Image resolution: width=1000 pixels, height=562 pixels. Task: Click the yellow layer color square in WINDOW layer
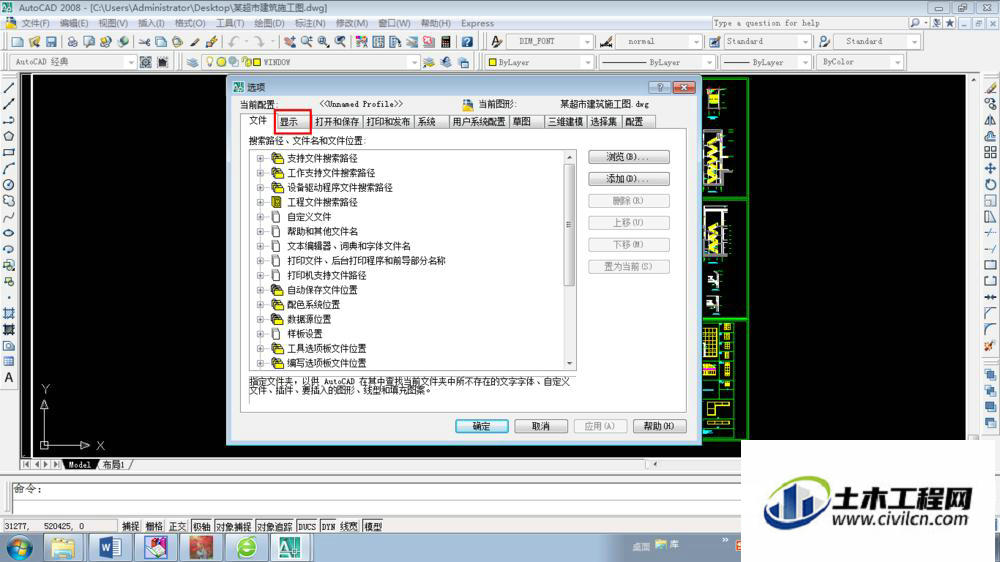point(257,63)
